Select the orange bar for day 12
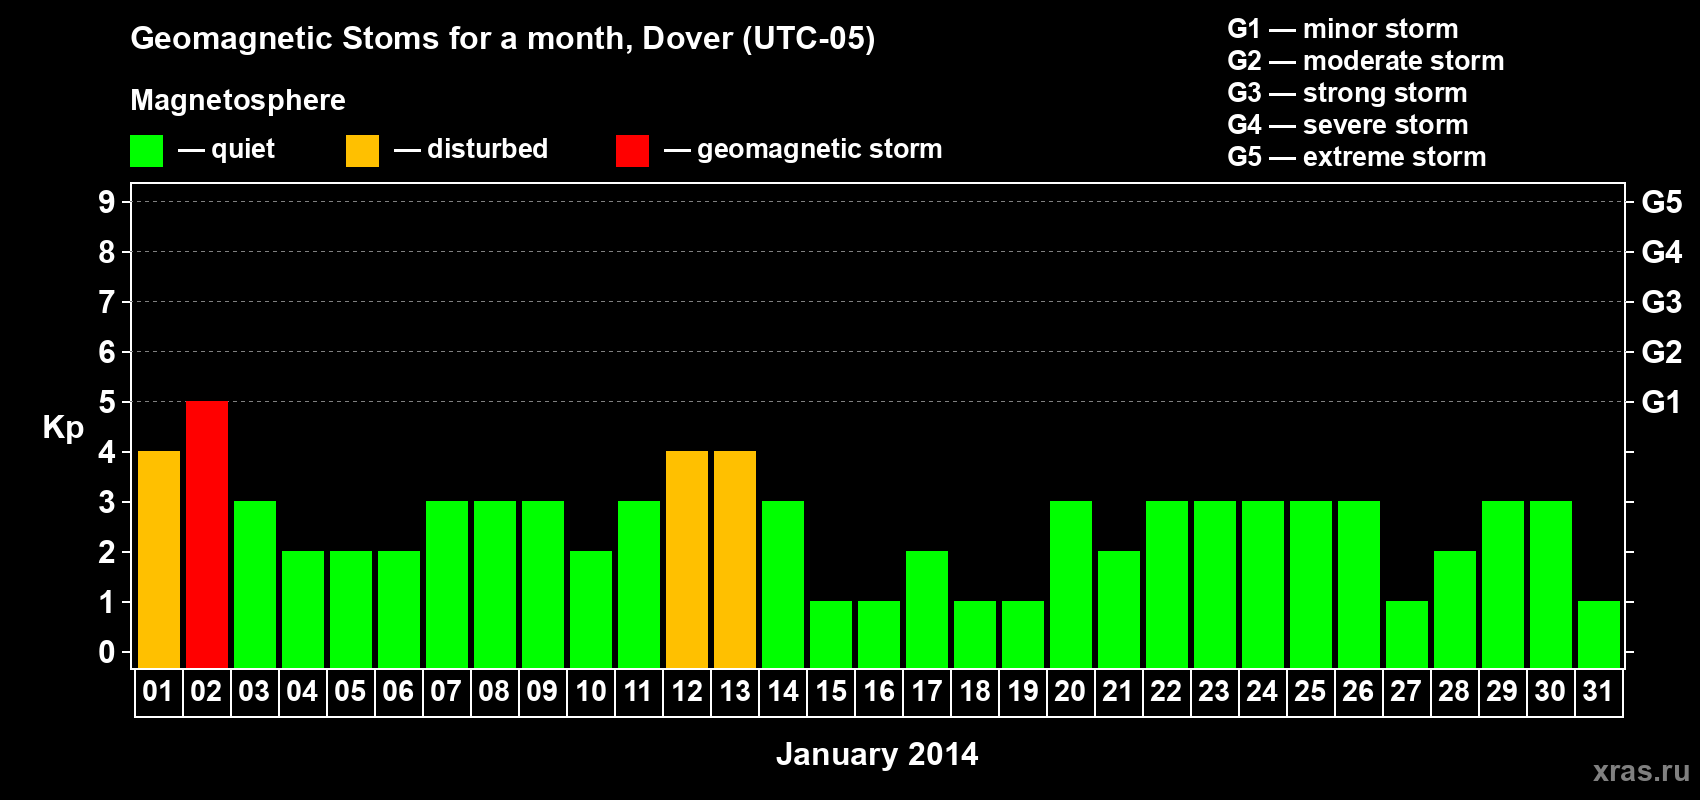This screenshot has width=1700, height=800. pyautogui.click(x=687, y=560)
